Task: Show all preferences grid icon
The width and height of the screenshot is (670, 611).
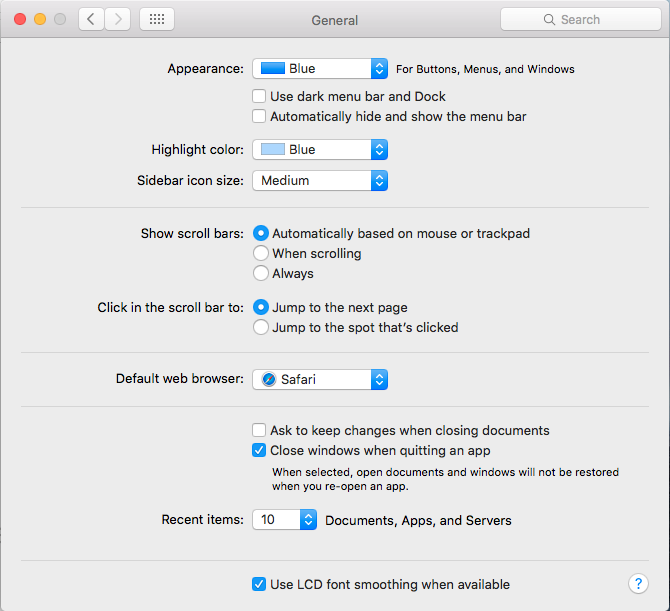Action: coord(157,19)
